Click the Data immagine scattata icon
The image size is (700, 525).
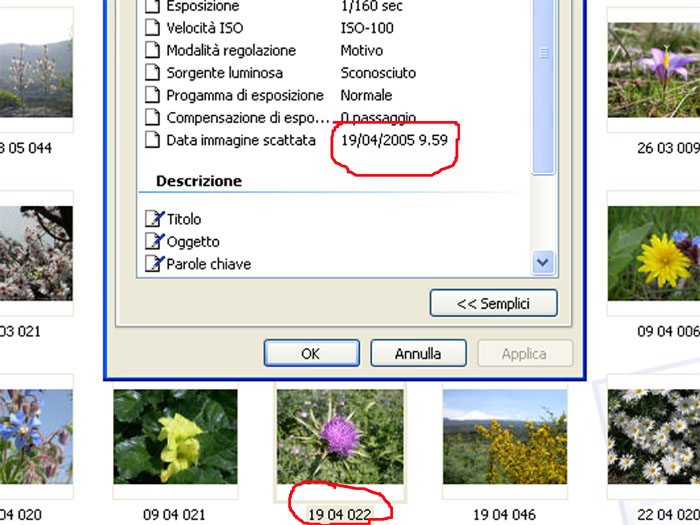[x=153, y=141]
